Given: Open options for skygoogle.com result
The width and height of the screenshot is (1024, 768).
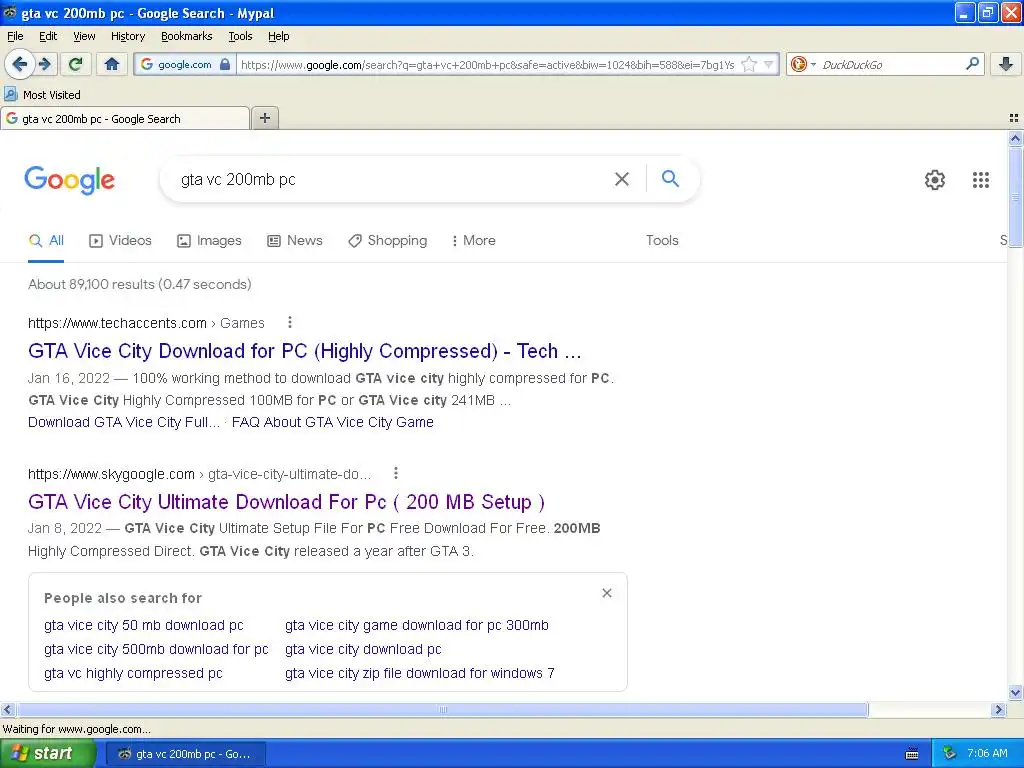Looking at the screenshot, I should [396, 473].
